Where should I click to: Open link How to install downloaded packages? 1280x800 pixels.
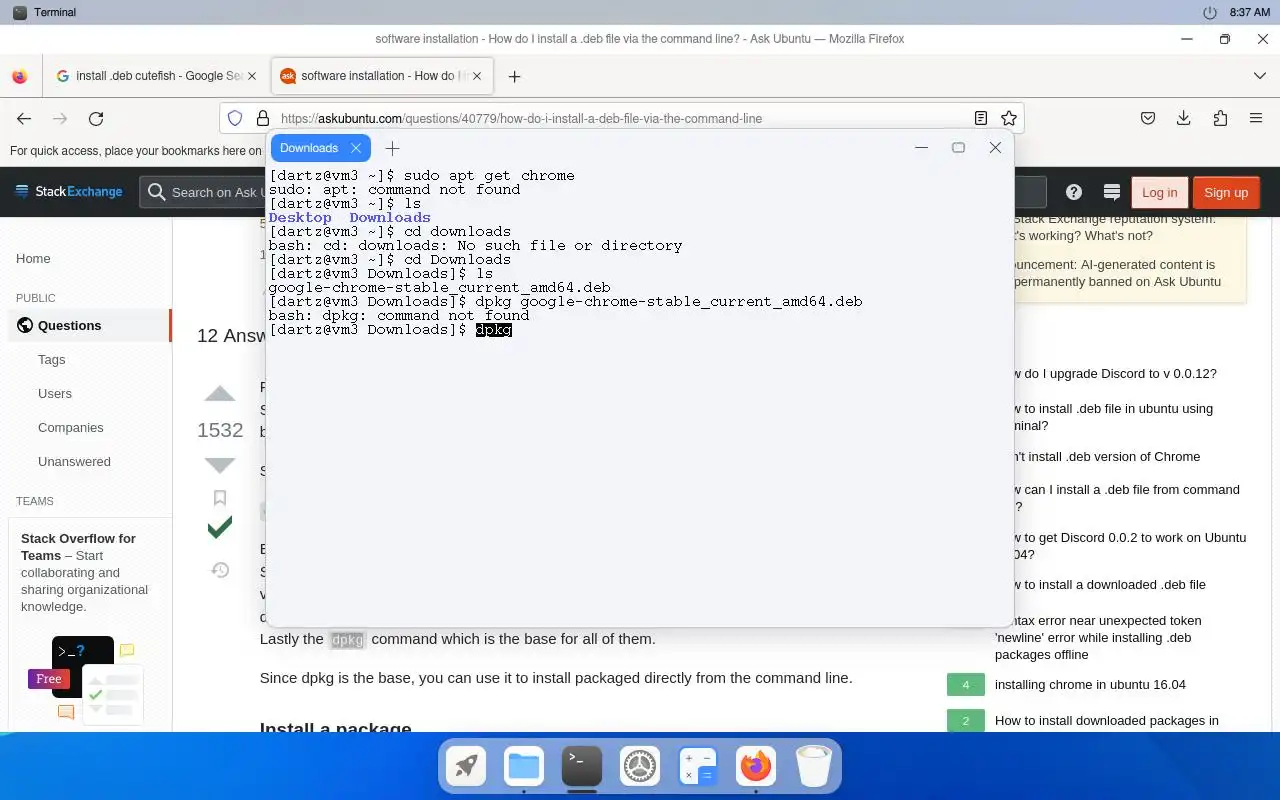tap(1106, 720)
